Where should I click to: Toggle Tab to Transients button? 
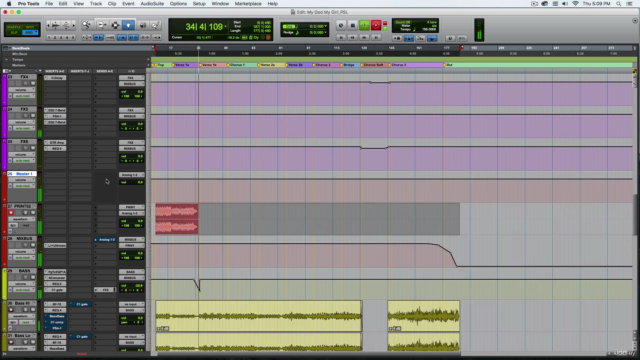(x=98, y=38)
